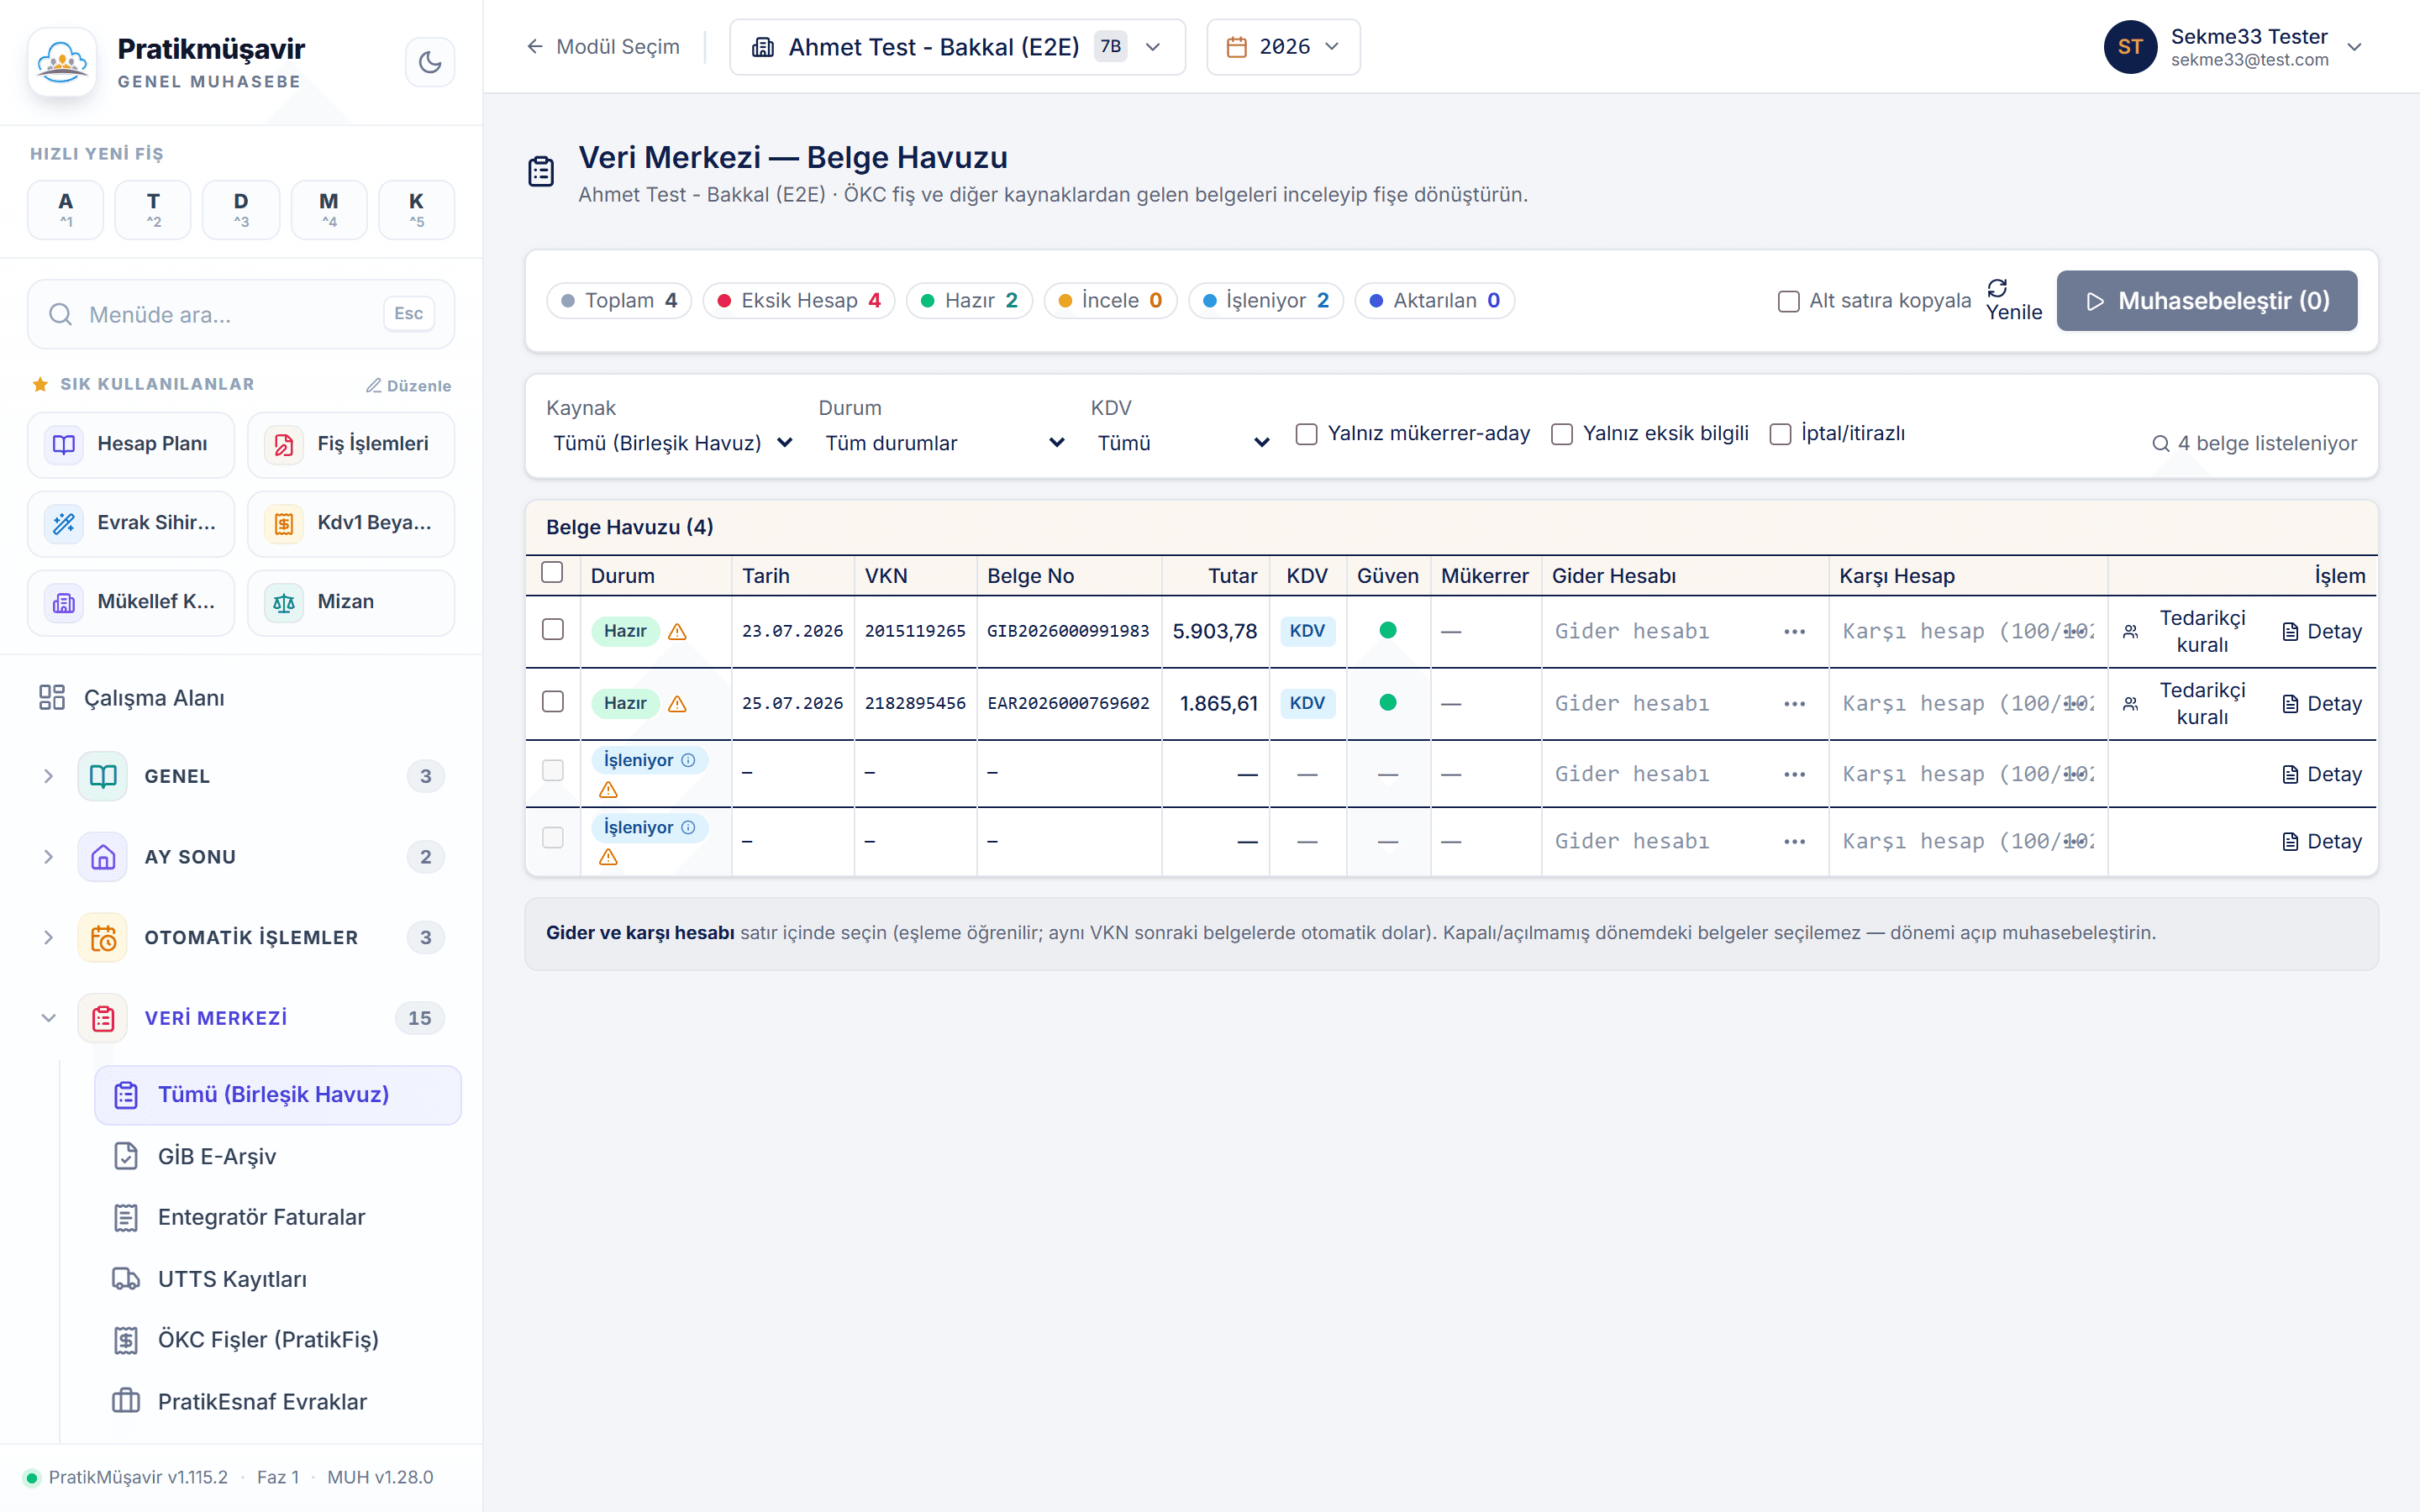The width and height of the screenshot is (2420, 1512).
Task: Open Mizan favorite shortcut
Action: [x=351, y=602]
